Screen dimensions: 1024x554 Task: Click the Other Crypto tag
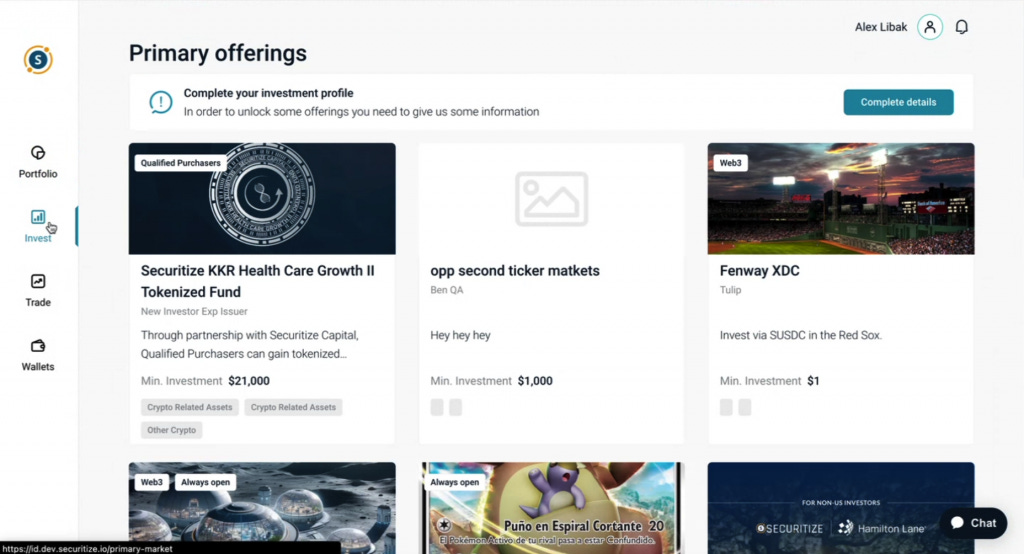coord(171,430)
